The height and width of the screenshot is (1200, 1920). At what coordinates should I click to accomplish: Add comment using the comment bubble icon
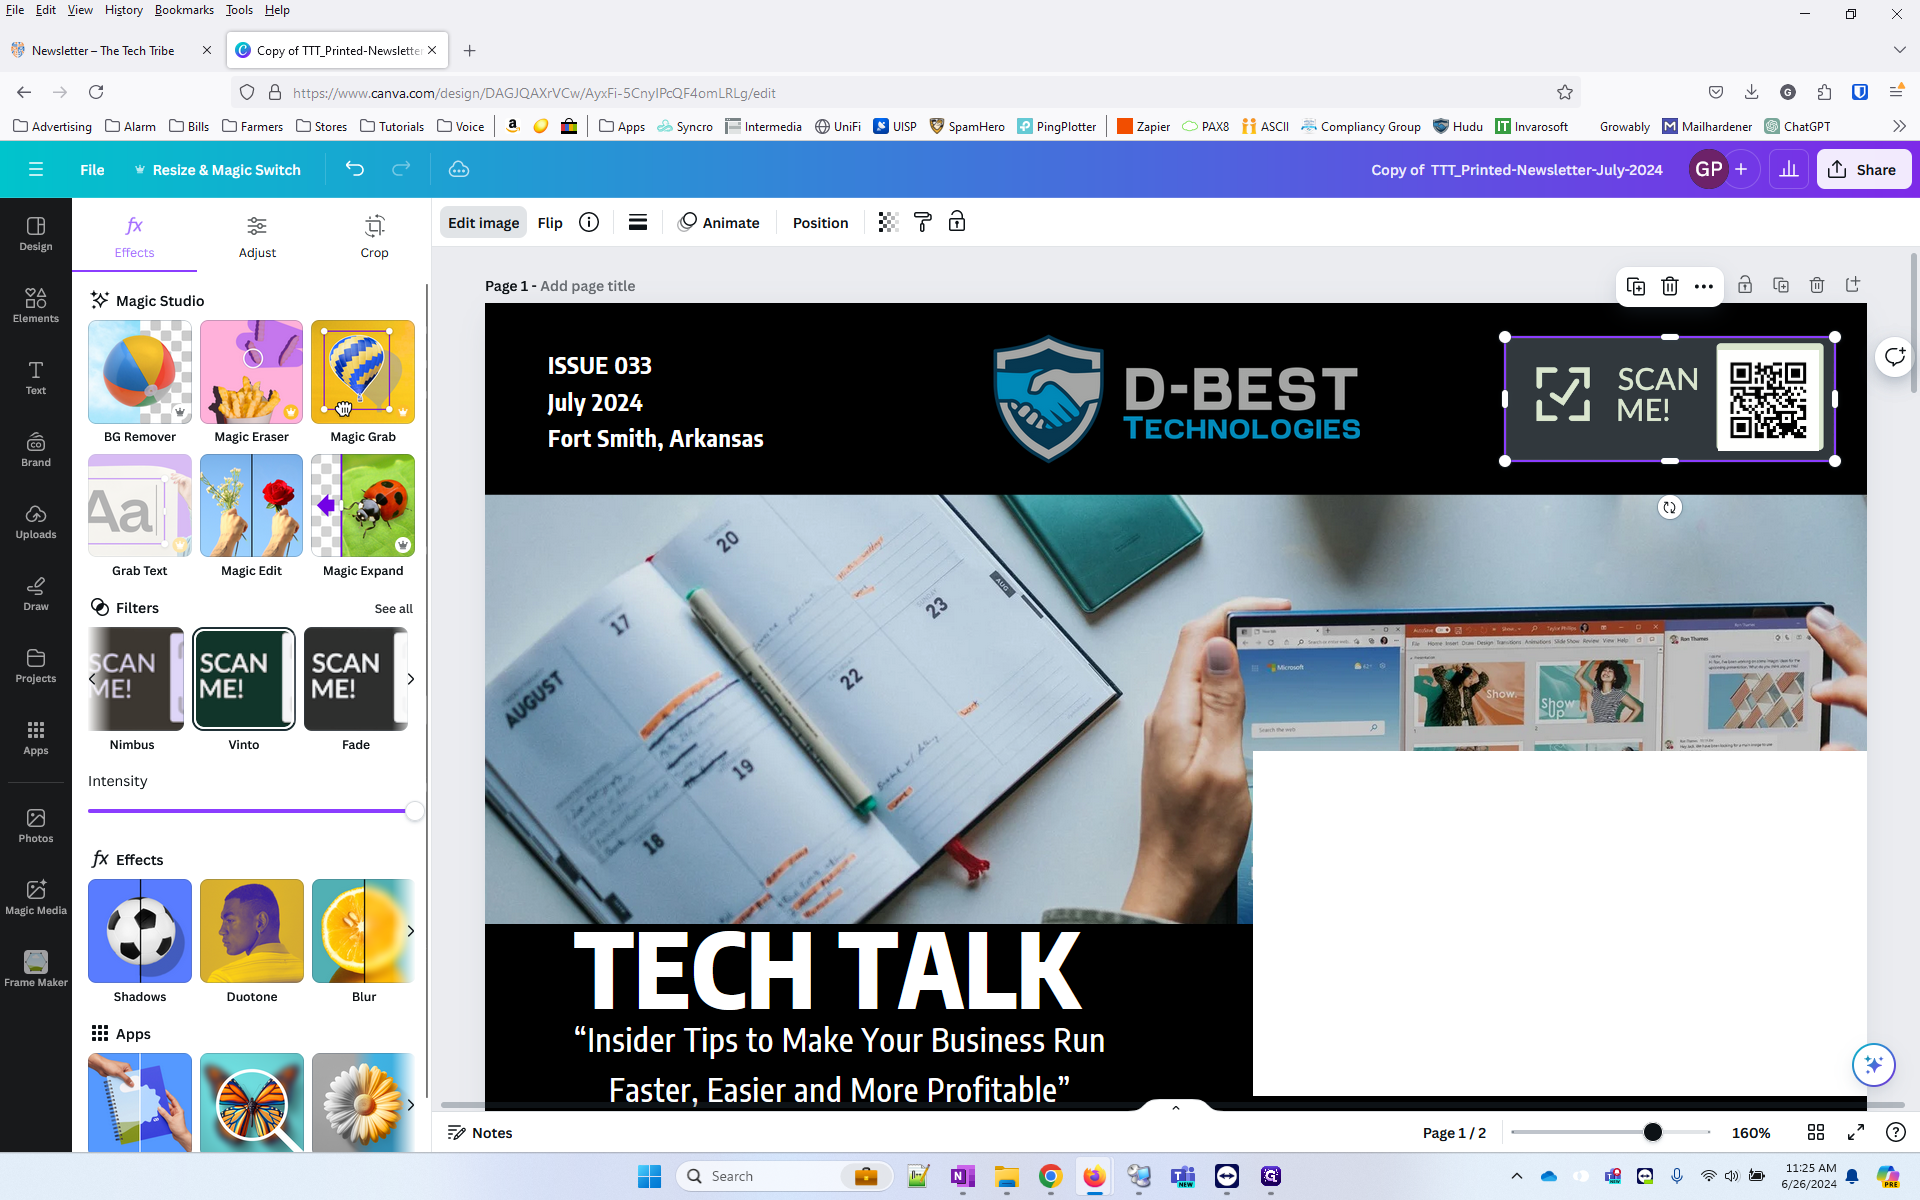tap(1894, 357)
